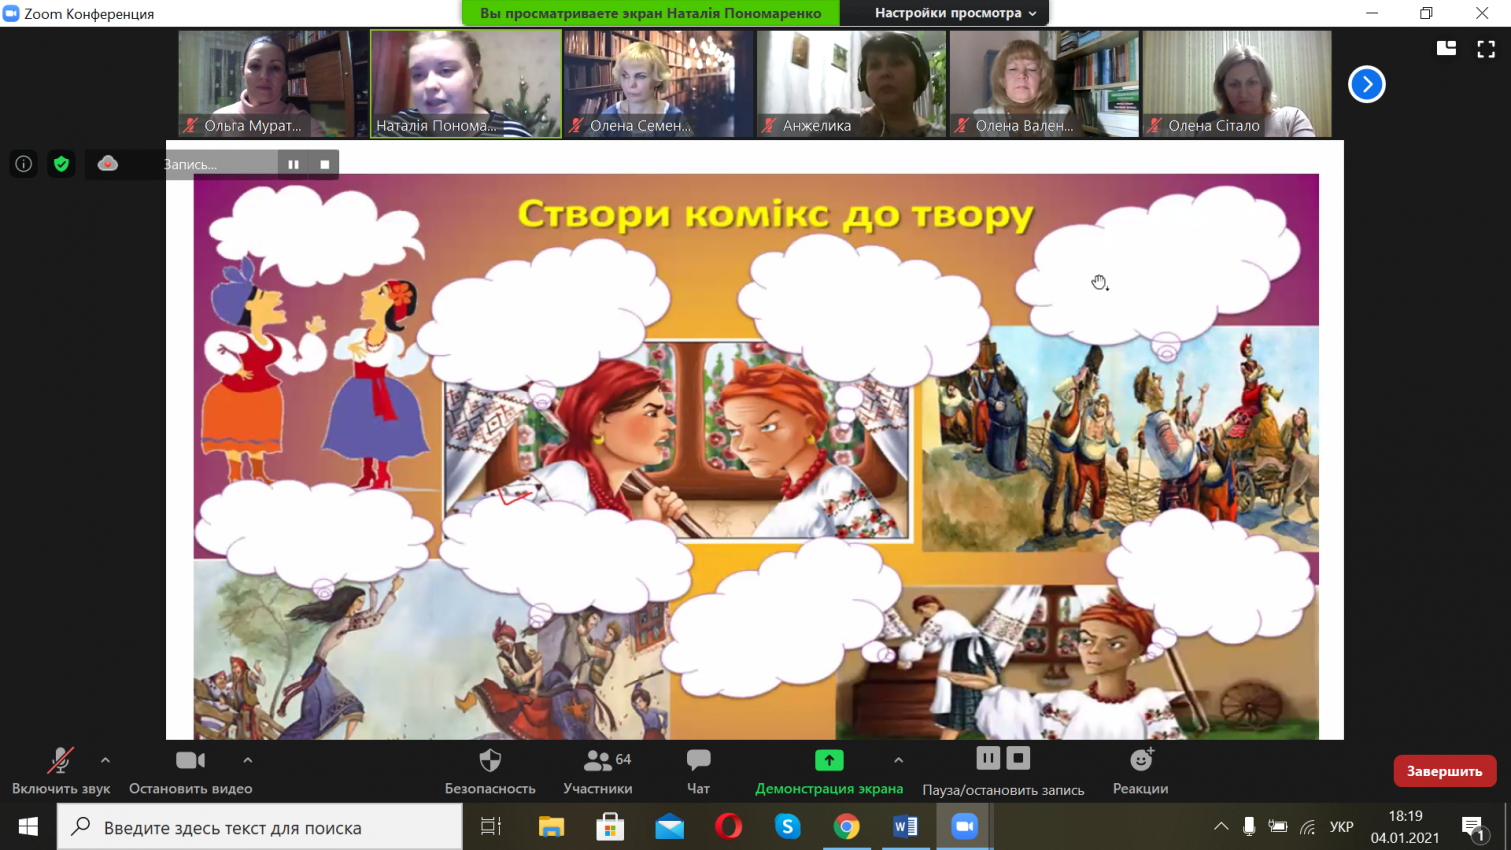1511x850 pixels.
Task: Open Windows Start menu
Action: pos(28,827)
